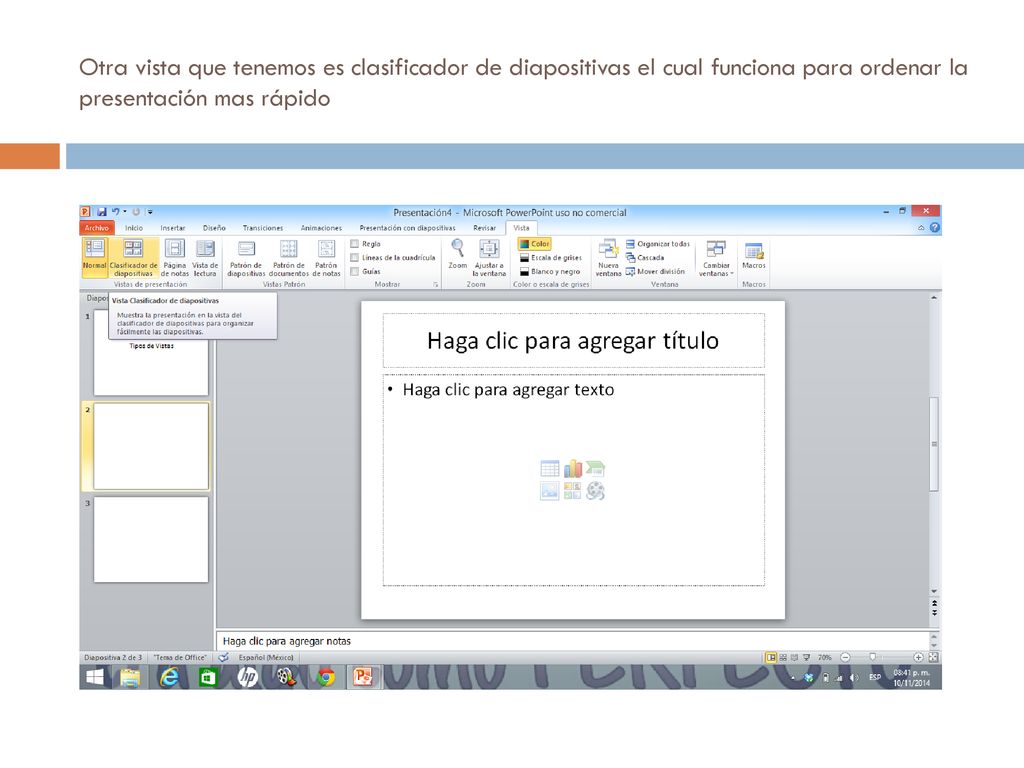The image size is (1024, 768).
Task: Select Blanco y negro mode
Action: click(550, 271)
